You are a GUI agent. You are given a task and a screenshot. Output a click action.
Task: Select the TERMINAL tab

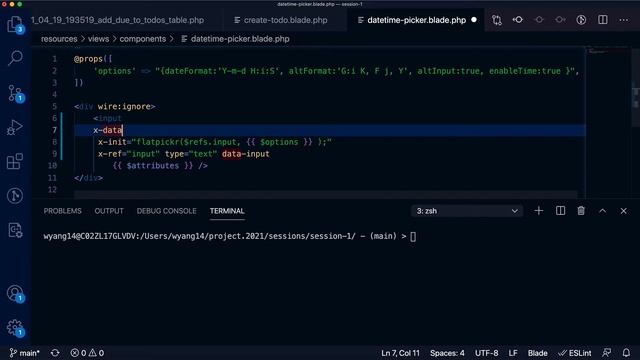click(227, 211)
